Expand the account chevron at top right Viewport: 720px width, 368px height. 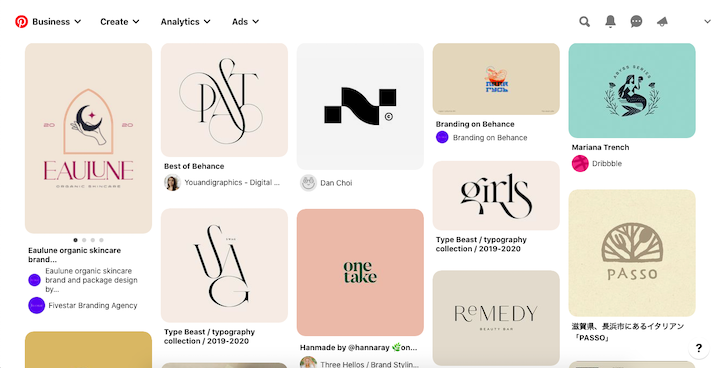(707, 22)
